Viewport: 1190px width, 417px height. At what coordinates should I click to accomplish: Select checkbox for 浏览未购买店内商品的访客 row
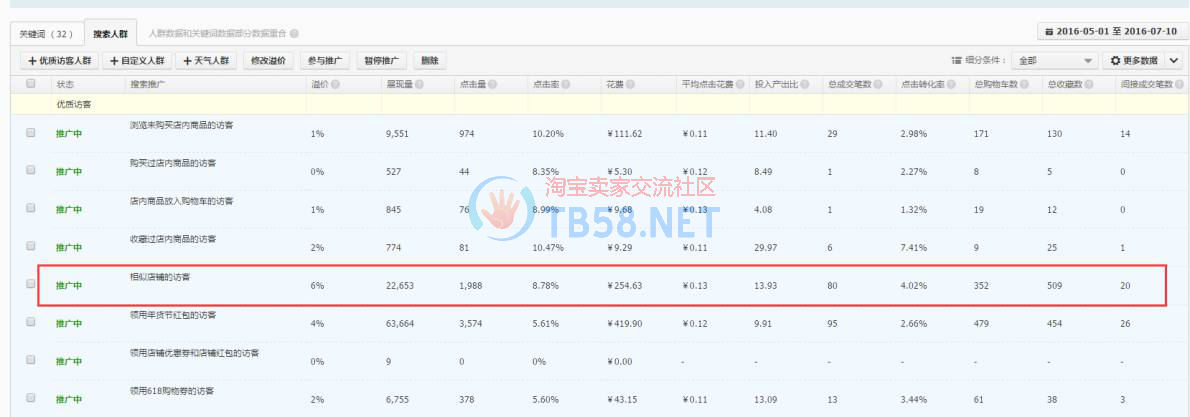click(x=30, y=132)
